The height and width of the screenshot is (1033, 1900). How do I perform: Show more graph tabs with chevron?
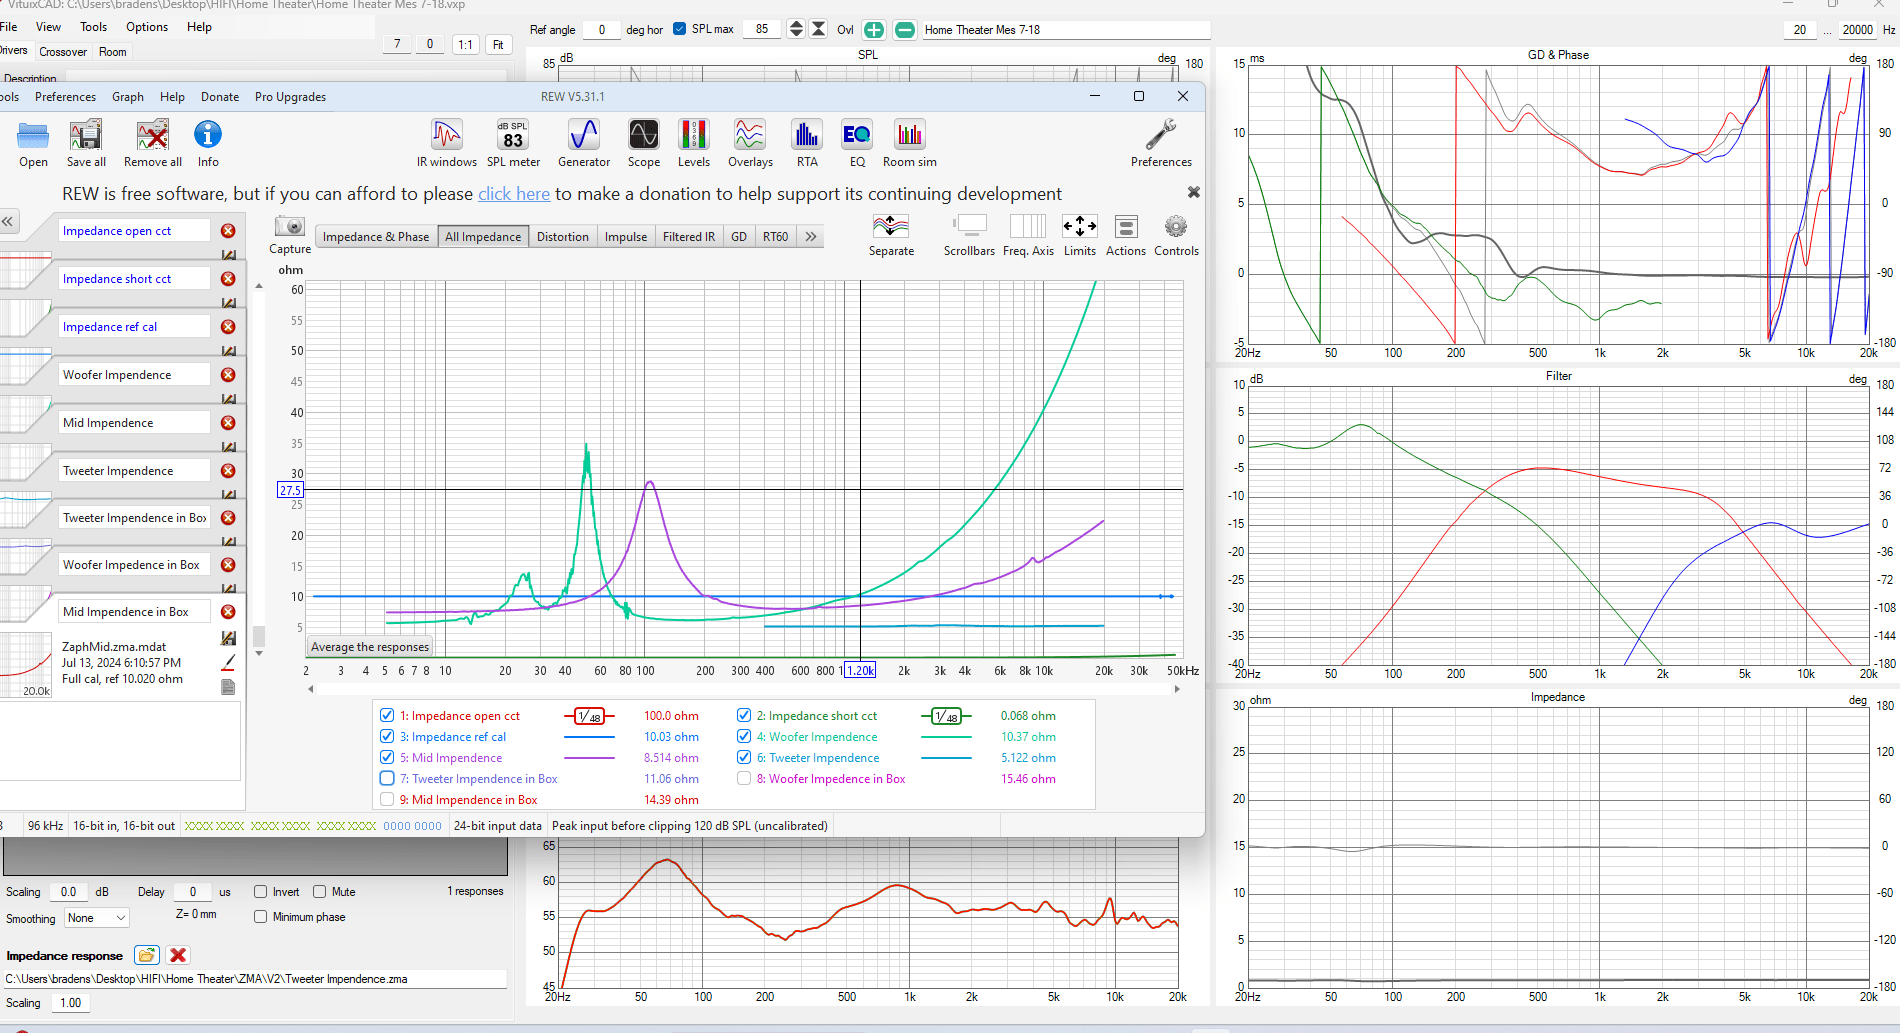tap(811, 237)
